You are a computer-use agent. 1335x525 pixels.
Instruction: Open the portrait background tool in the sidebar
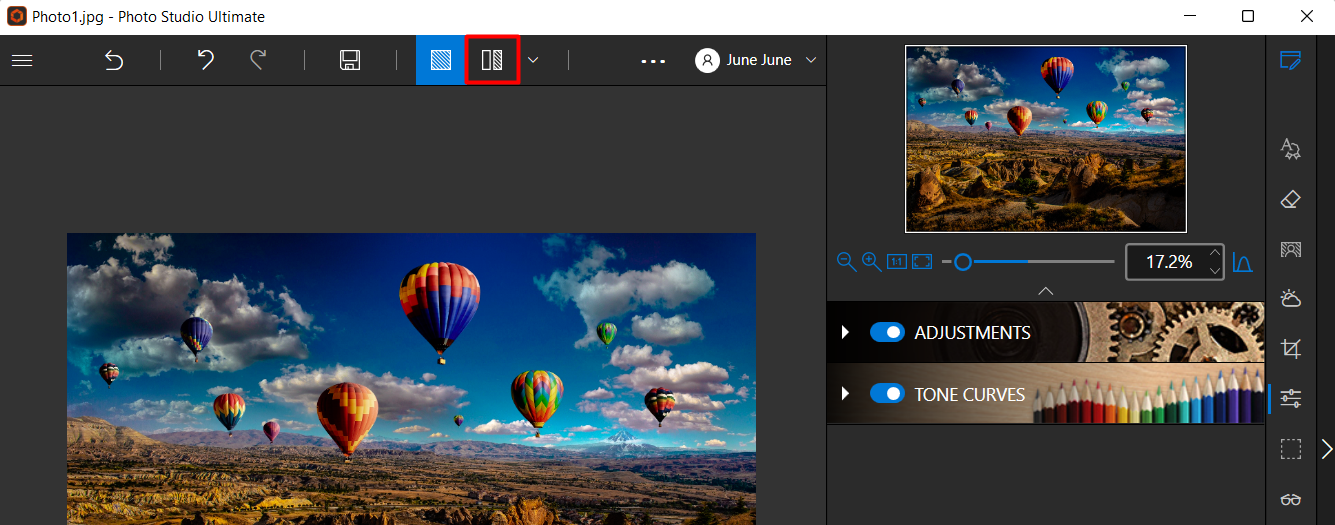1291,249
